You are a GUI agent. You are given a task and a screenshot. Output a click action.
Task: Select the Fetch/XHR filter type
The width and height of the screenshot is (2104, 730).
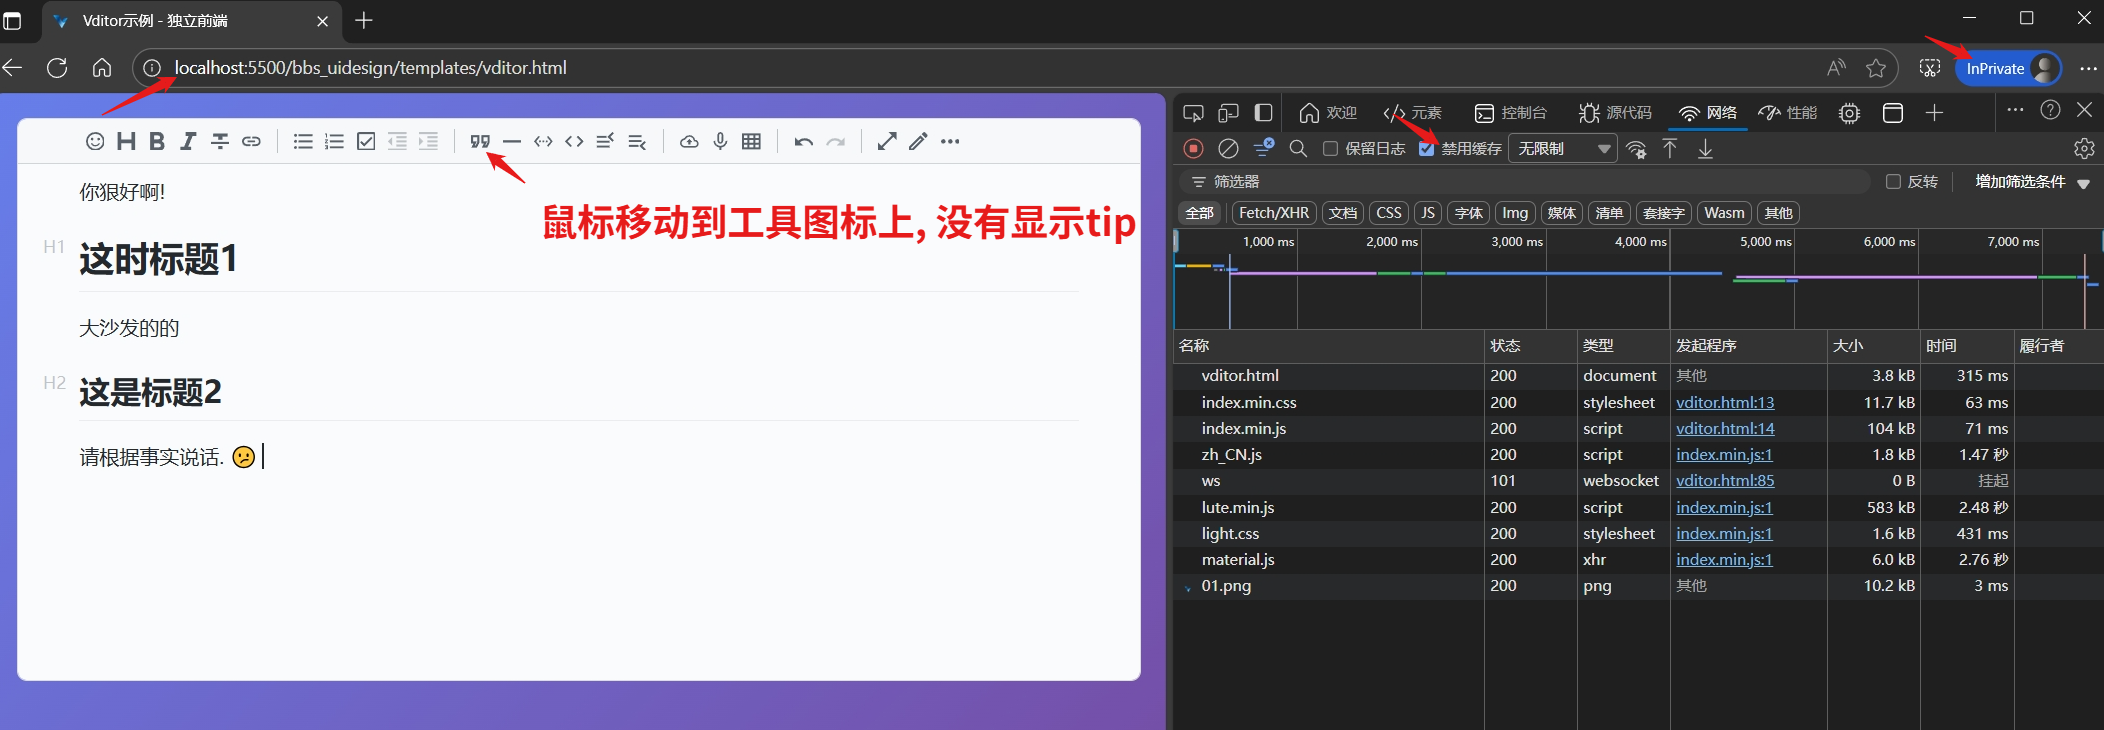point(1273,213)
